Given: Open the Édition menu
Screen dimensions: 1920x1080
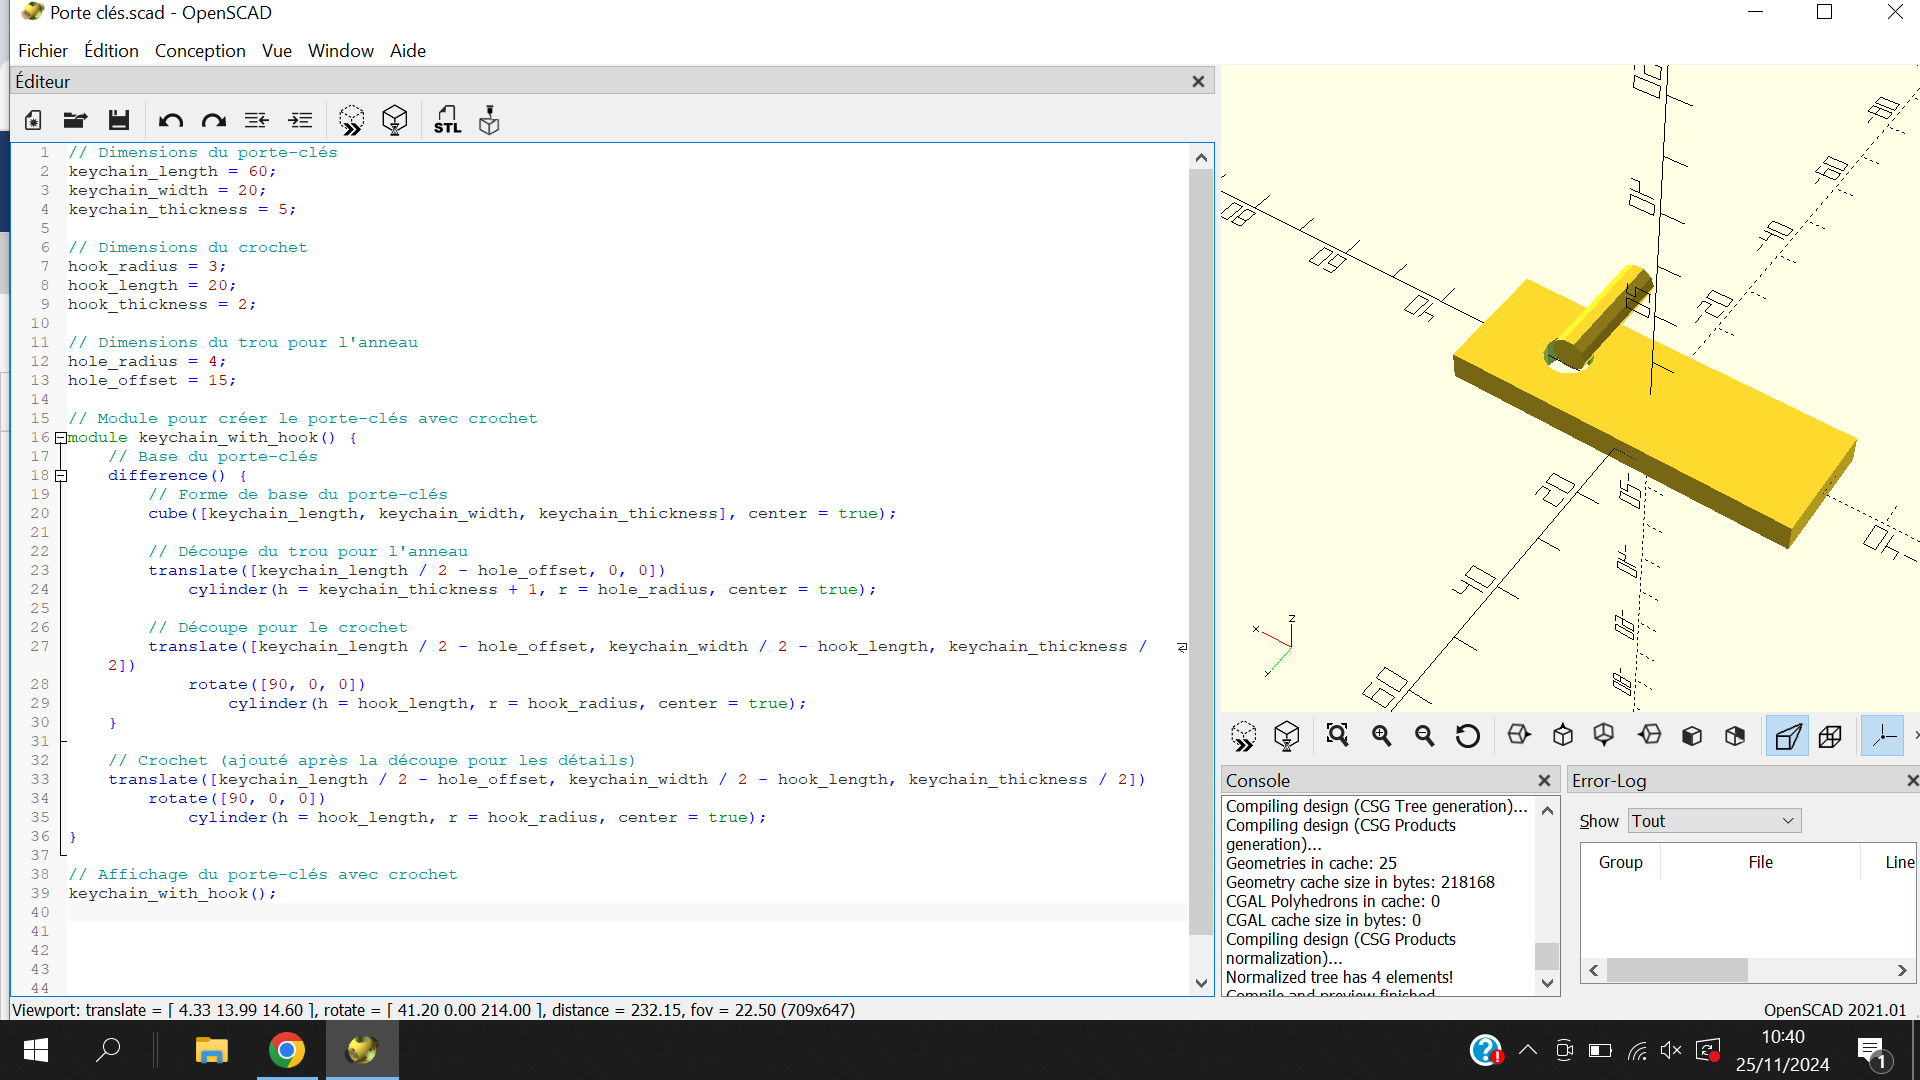Looking at the screenshot, I should pyautogui.click(x=111, y=51).
